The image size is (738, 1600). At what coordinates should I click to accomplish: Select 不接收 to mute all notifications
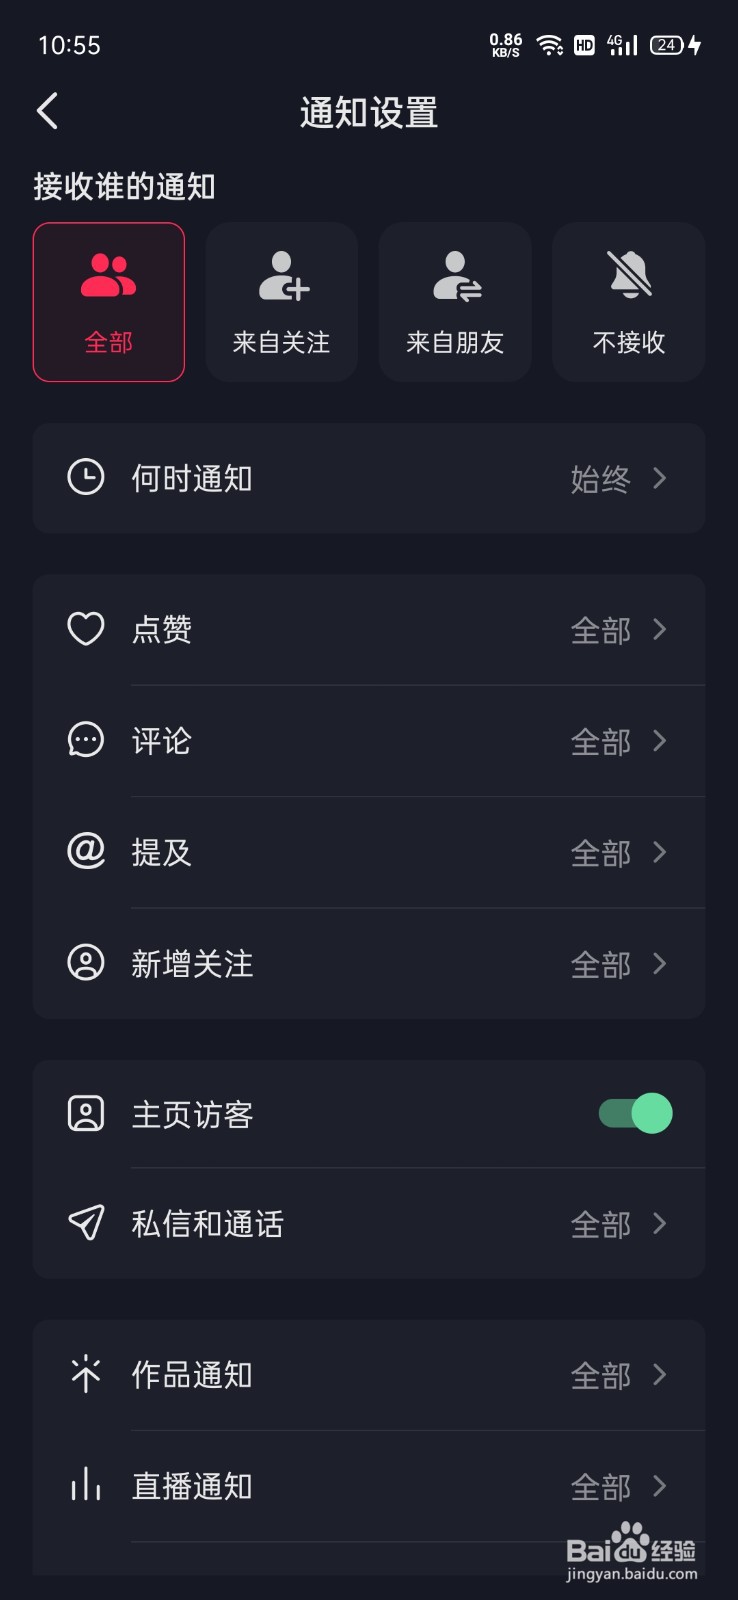pyautogui.click(x=629, y=302)
